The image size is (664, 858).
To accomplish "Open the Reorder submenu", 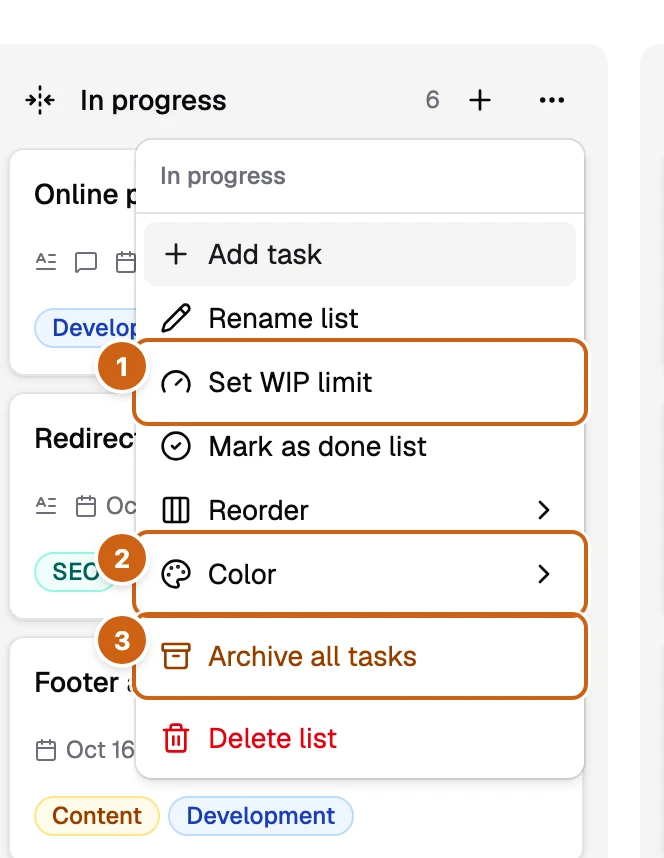I will 360,510.
